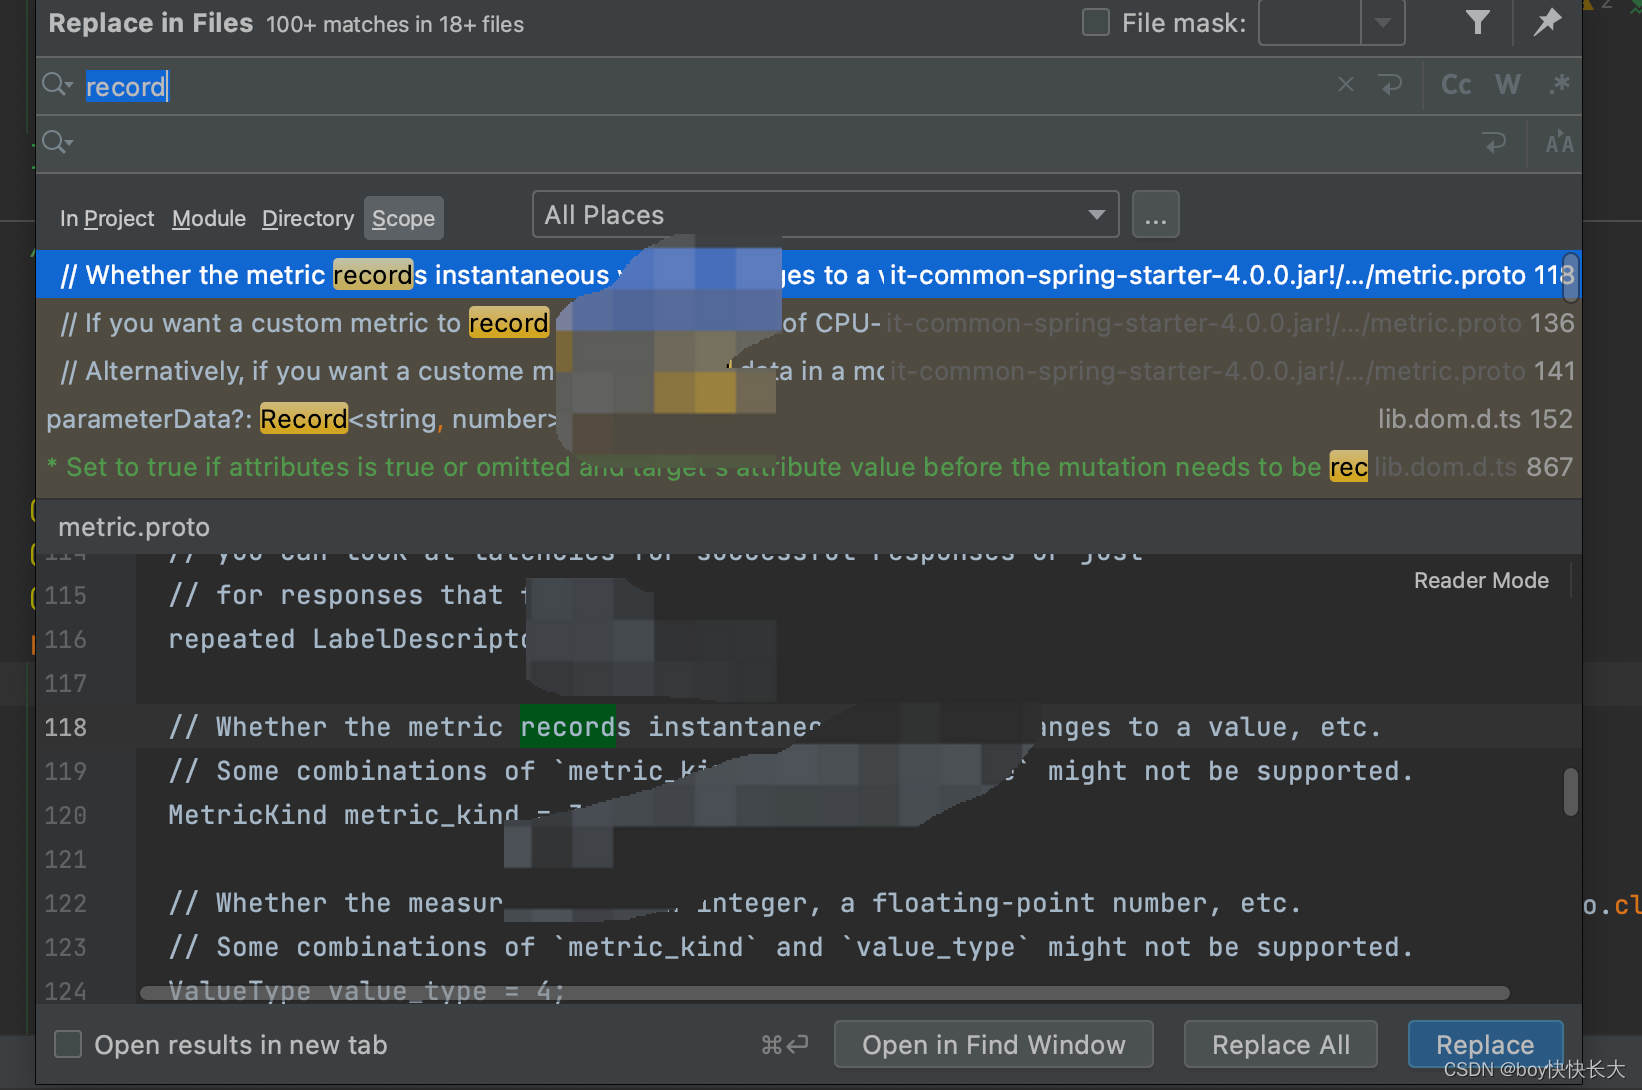Image resolution: width=1642 pixels, height=1090 pixels.
Task: Open search history magnifier dropdown
Action: coord(57,85)
